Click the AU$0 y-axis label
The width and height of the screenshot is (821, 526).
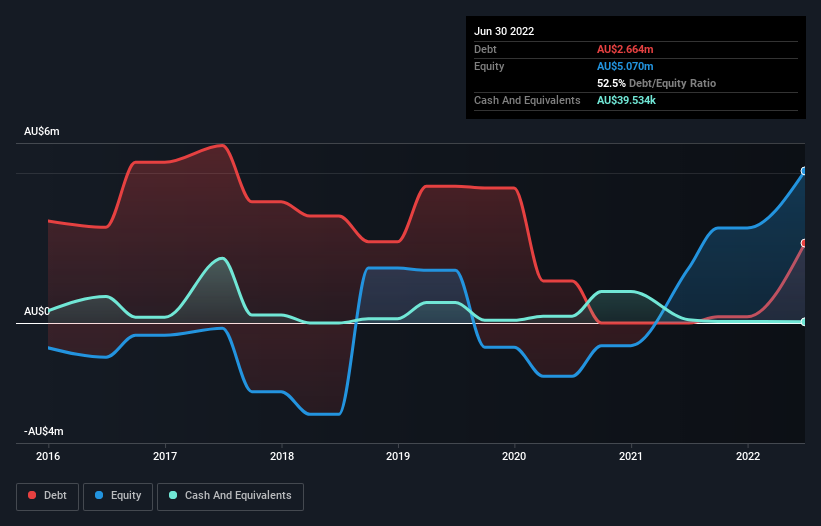37,311
